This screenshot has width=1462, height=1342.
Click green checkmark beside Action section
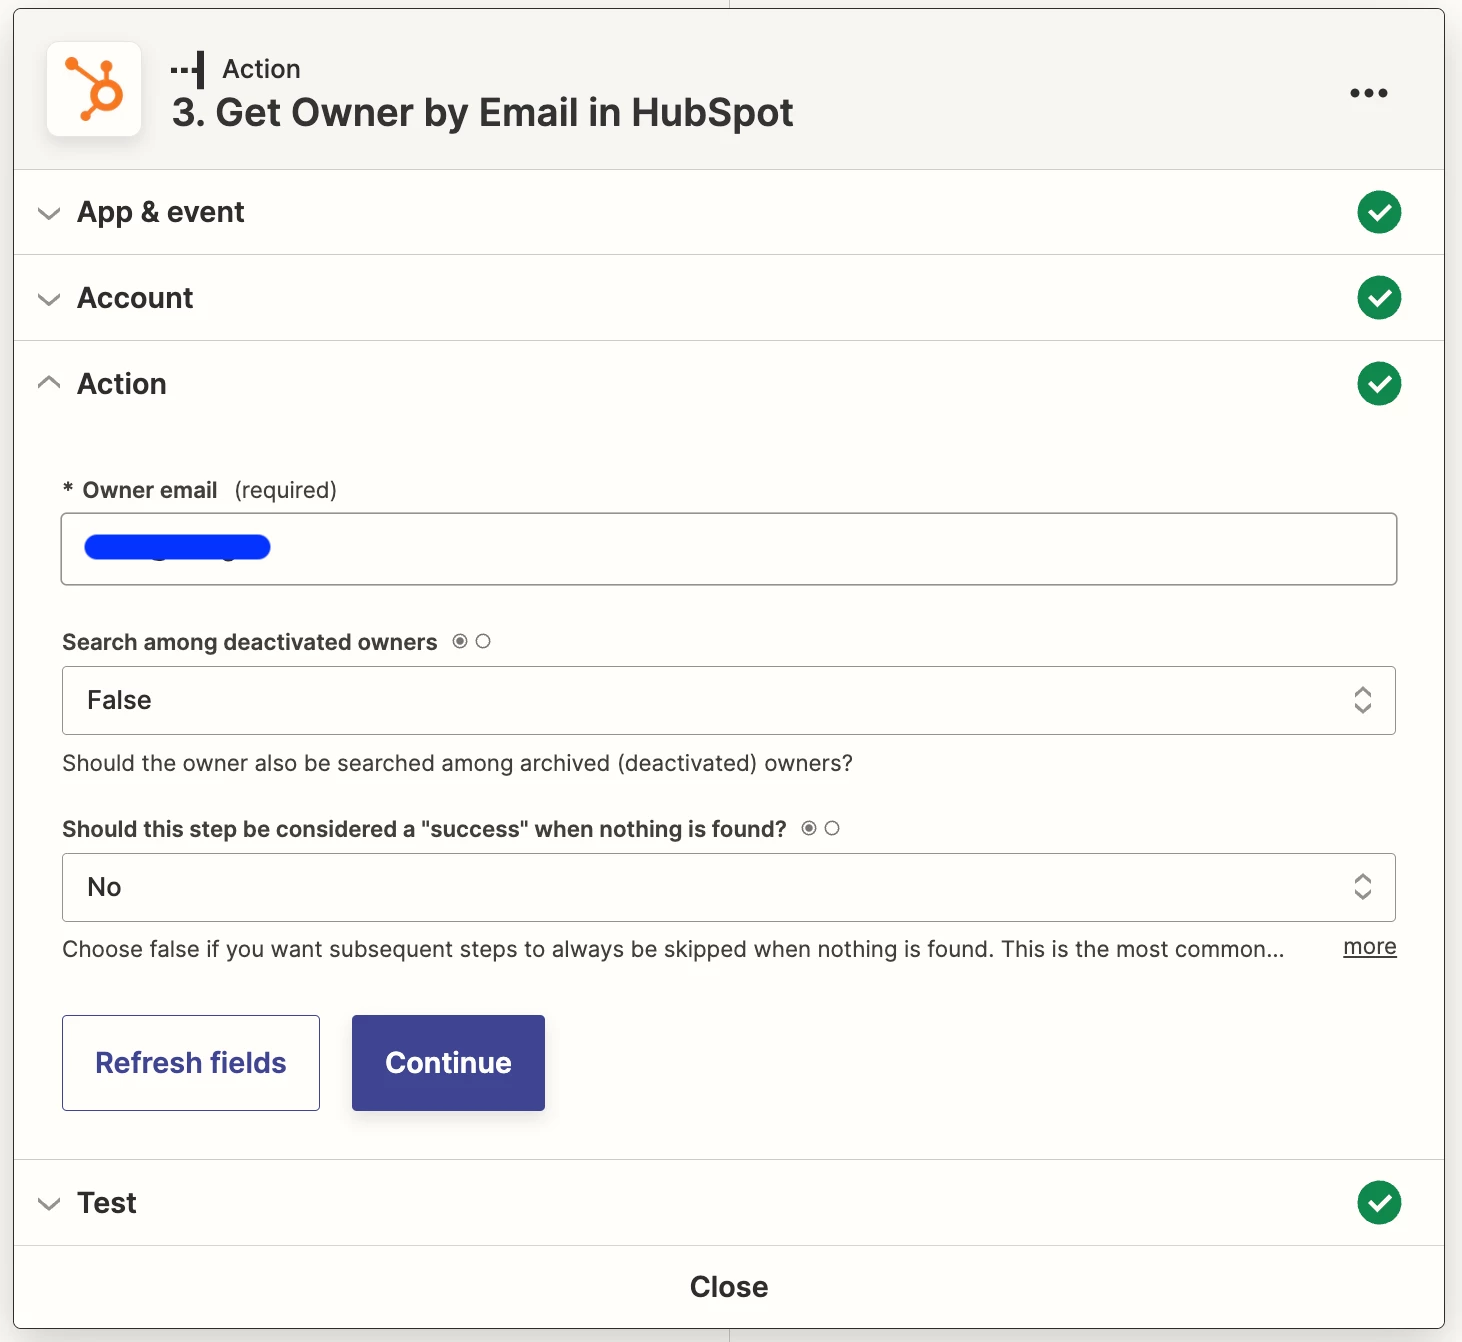1379,384
